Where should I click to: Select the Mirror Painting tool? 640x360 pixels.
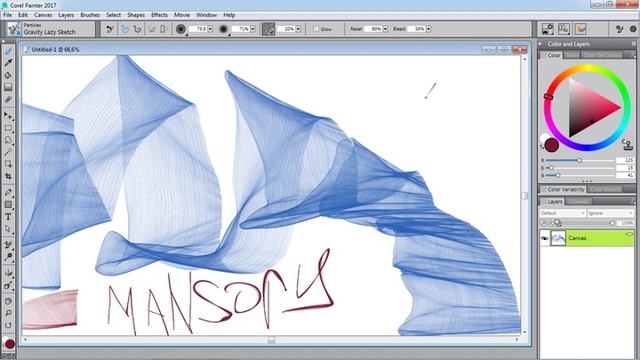(x=8, y=273)
